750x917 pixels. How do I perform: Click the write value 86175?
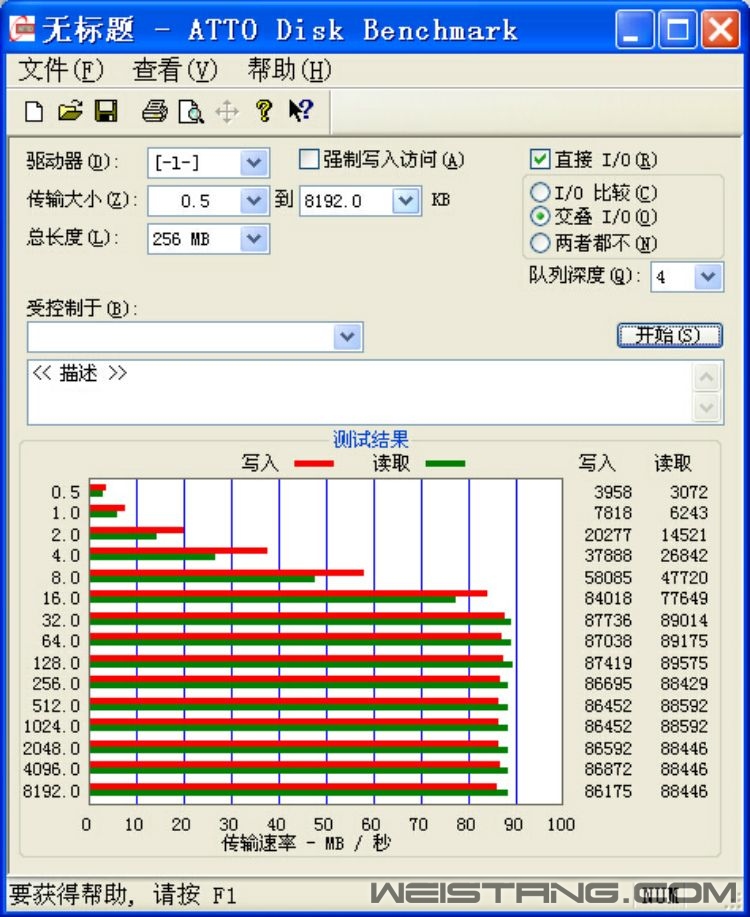coord(608,791)
